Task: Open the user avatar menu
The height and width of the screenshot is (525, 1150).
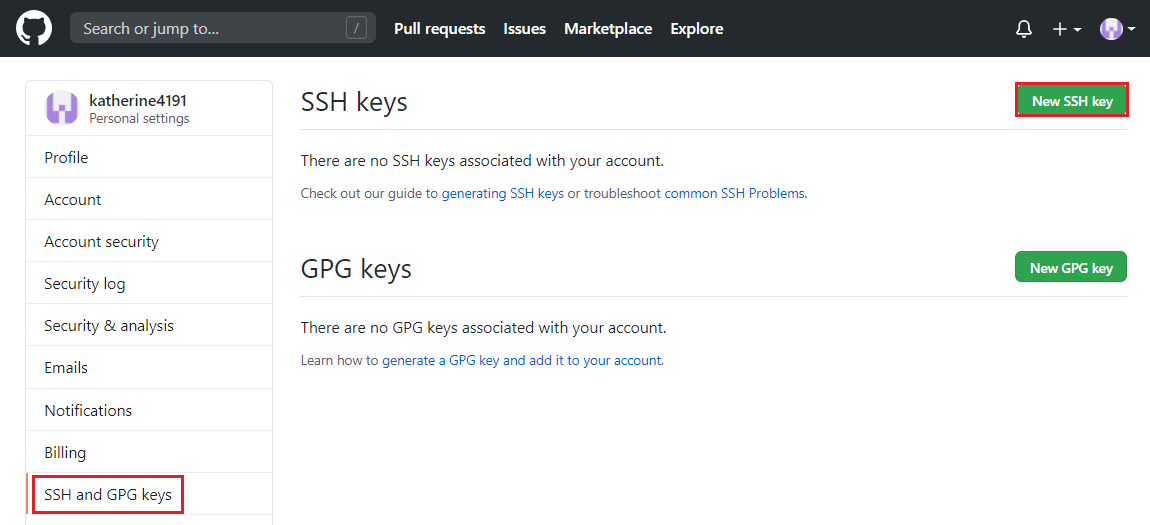Action: click(1118, 29)
